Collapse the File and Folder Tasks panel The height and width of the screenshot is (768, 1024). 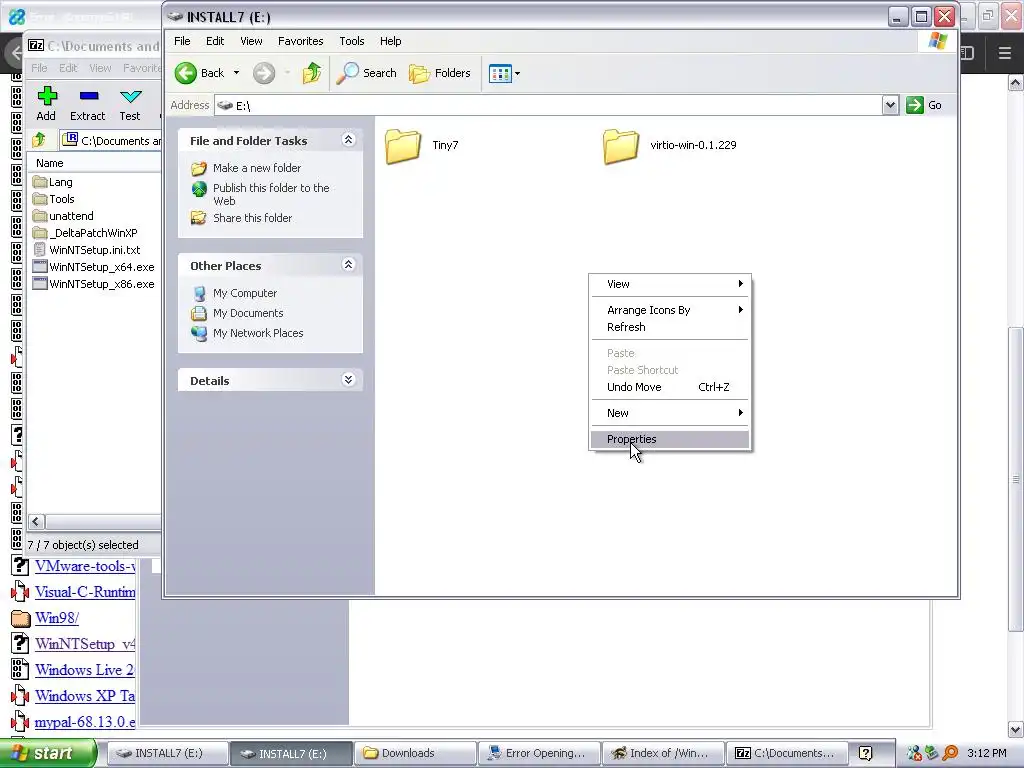point(348,140)
